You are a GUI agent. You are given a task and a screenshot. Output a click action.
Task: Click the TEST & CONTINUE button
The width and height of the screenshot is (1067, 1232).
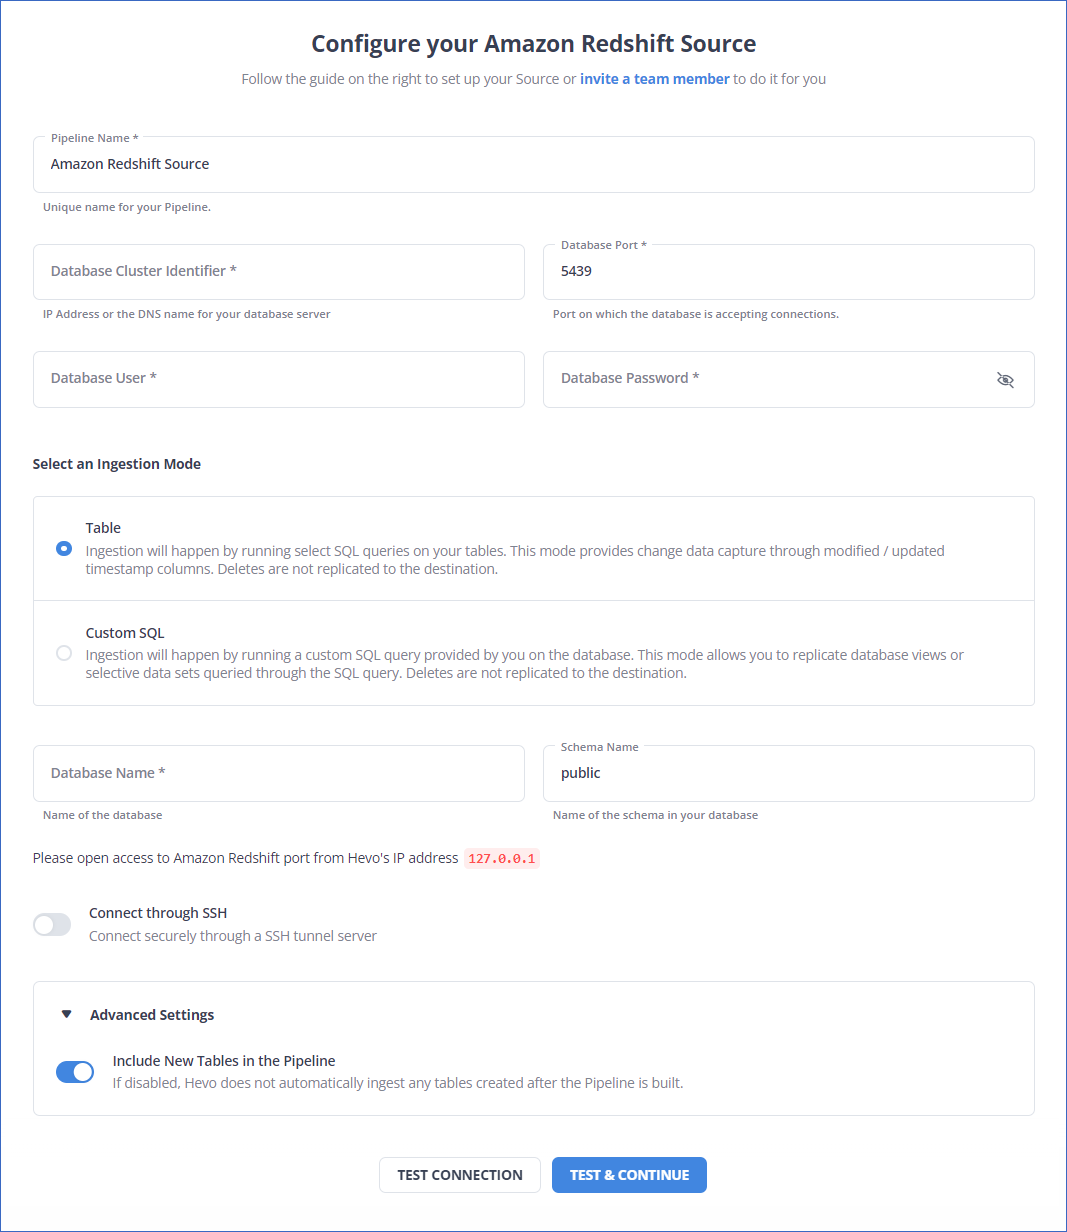tap(629, 1175)
